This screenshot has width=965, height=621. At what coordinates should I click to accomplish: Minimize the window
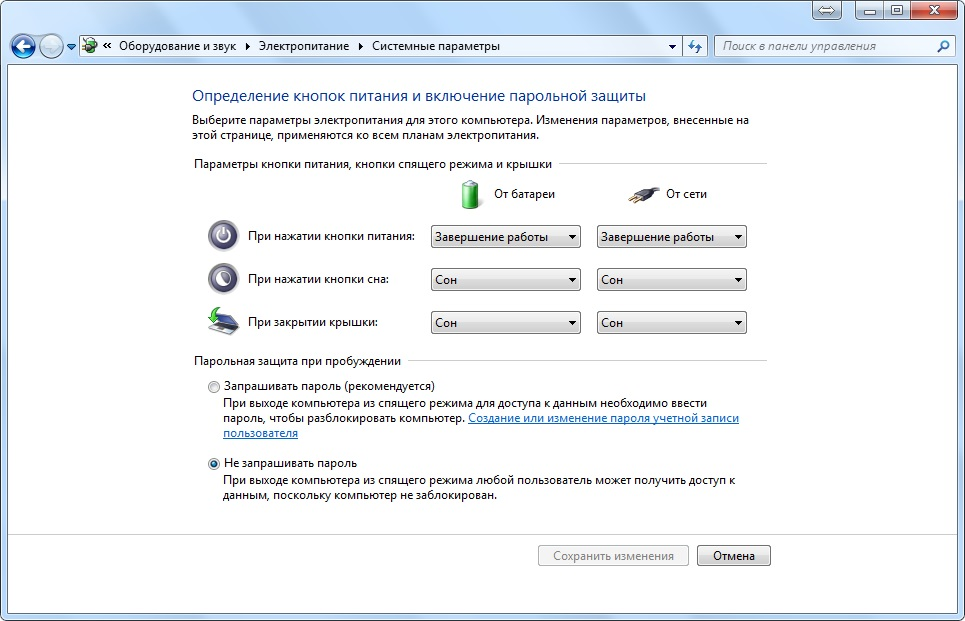[x=870, y=10]
